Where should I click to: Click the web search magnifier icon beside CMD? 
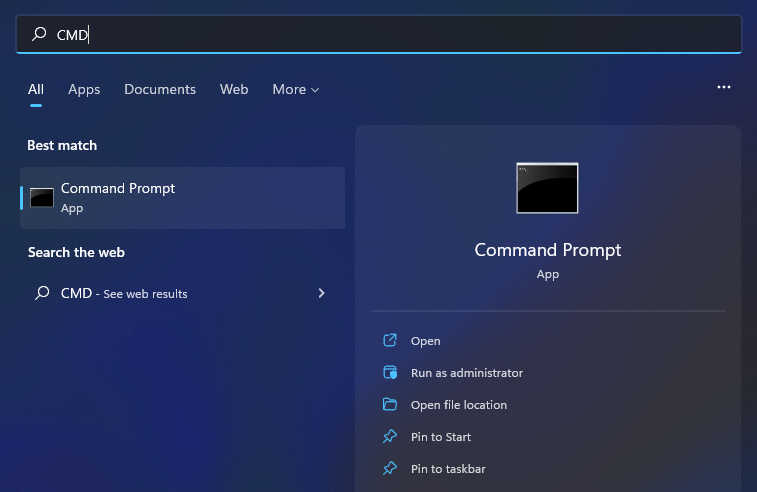coord(42,293)
